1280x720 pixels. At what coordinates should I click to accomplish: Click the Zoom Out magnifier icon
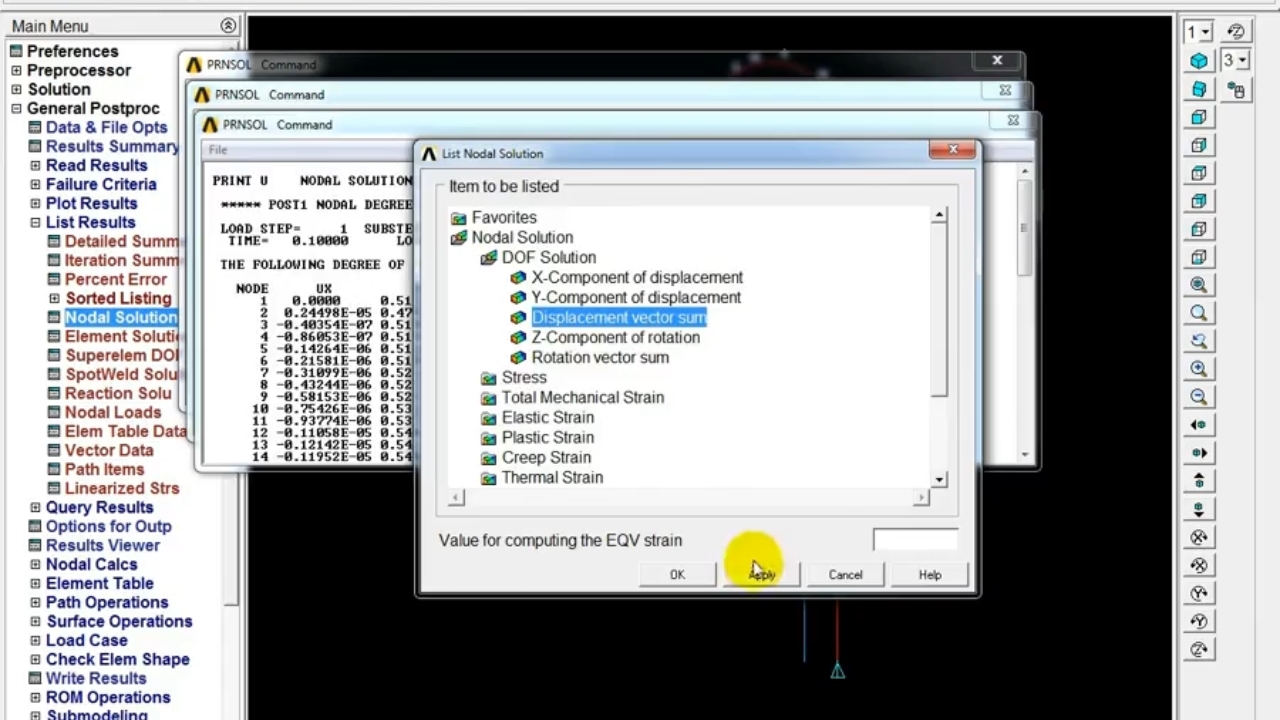[1199, 397]
